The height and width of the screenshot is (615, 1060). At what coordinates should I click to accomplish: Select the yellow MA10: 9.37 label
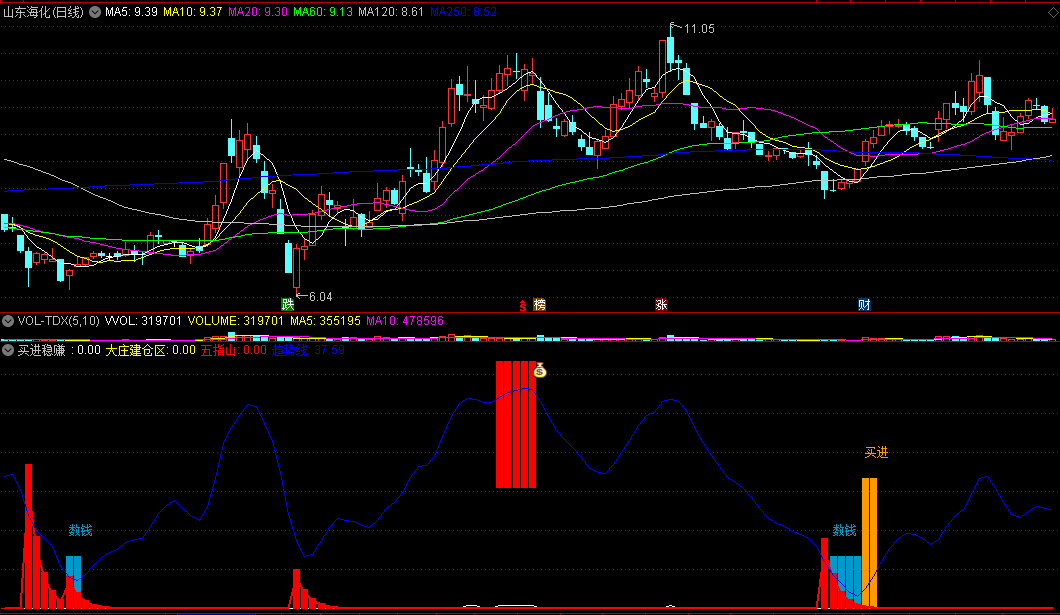click(193, 12)
